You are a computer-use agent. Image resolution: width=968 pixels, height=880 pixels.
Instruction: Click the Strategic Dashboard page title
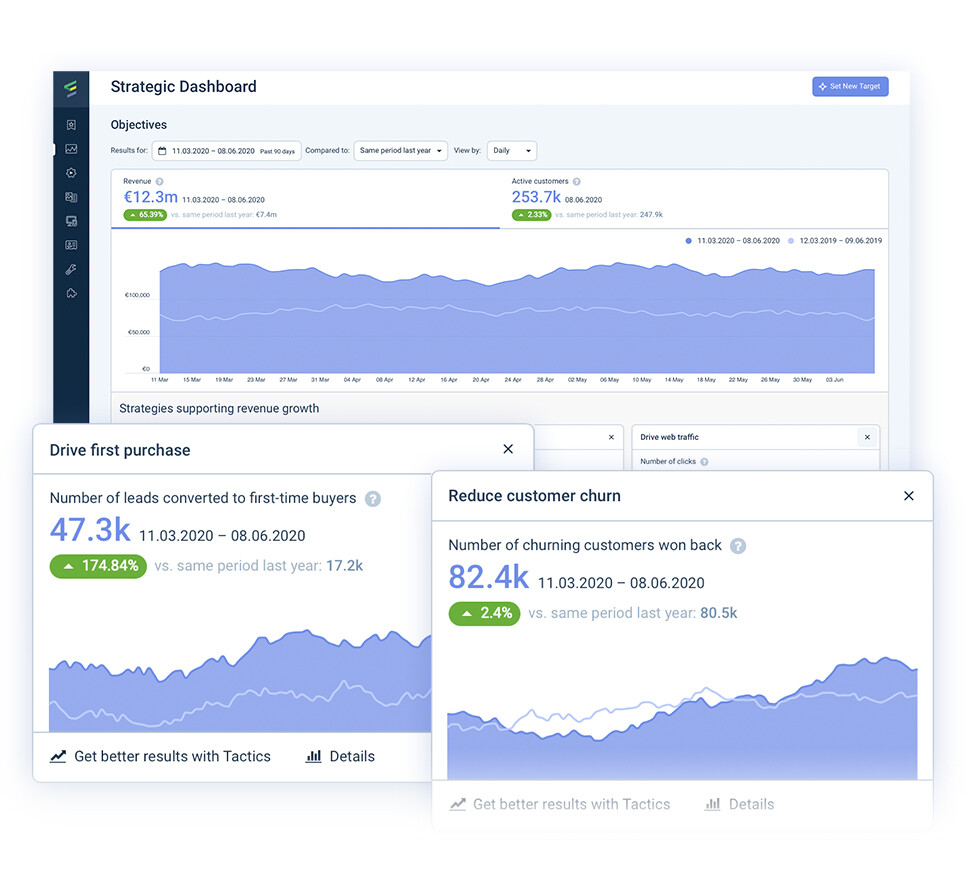183,86
